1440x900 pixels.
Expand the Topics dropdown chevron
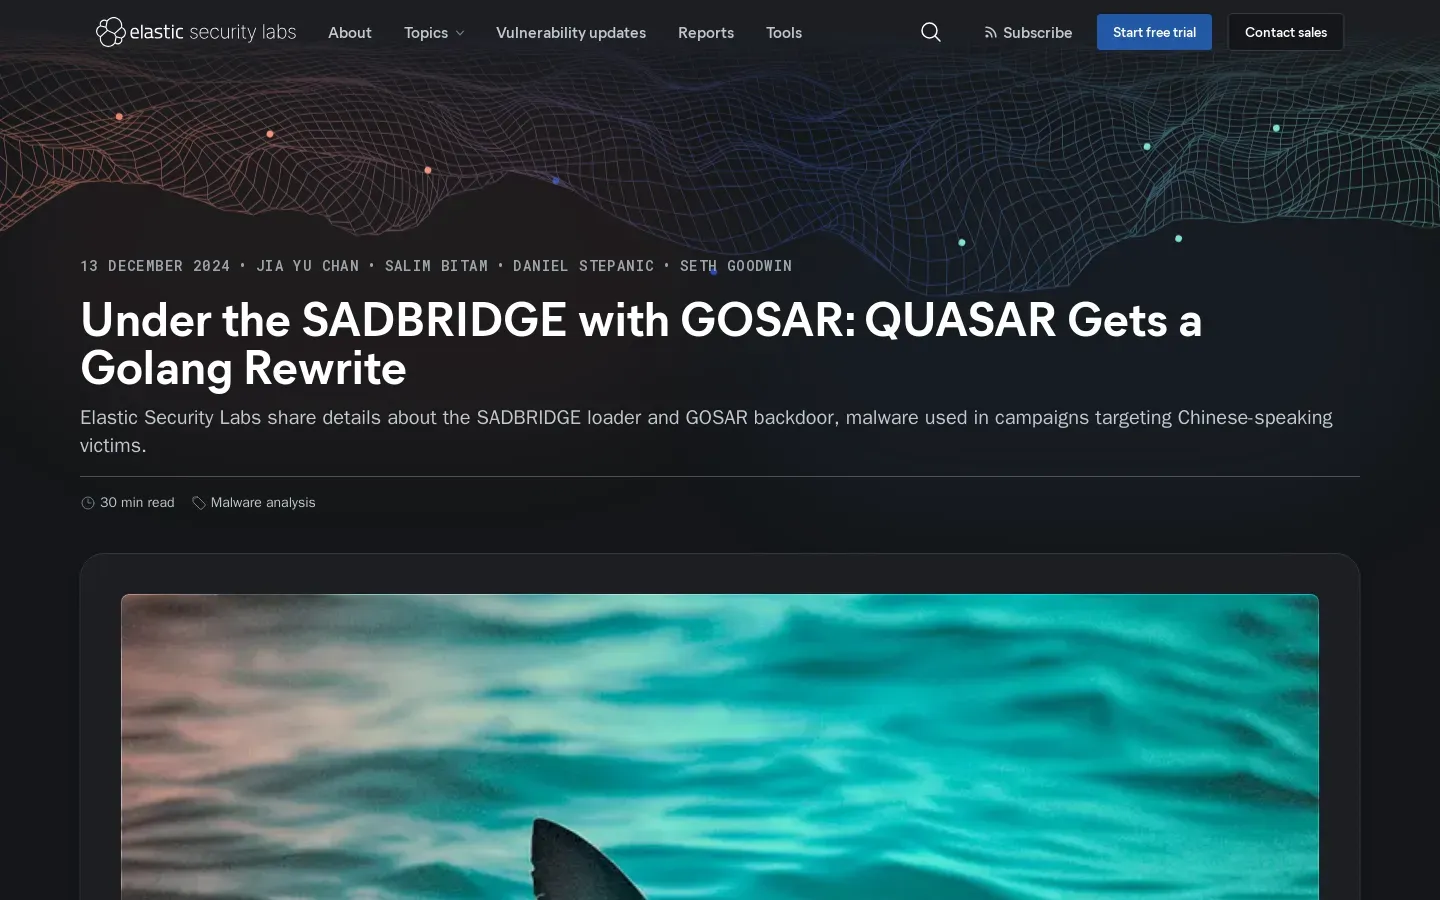(x=460, y=33)
